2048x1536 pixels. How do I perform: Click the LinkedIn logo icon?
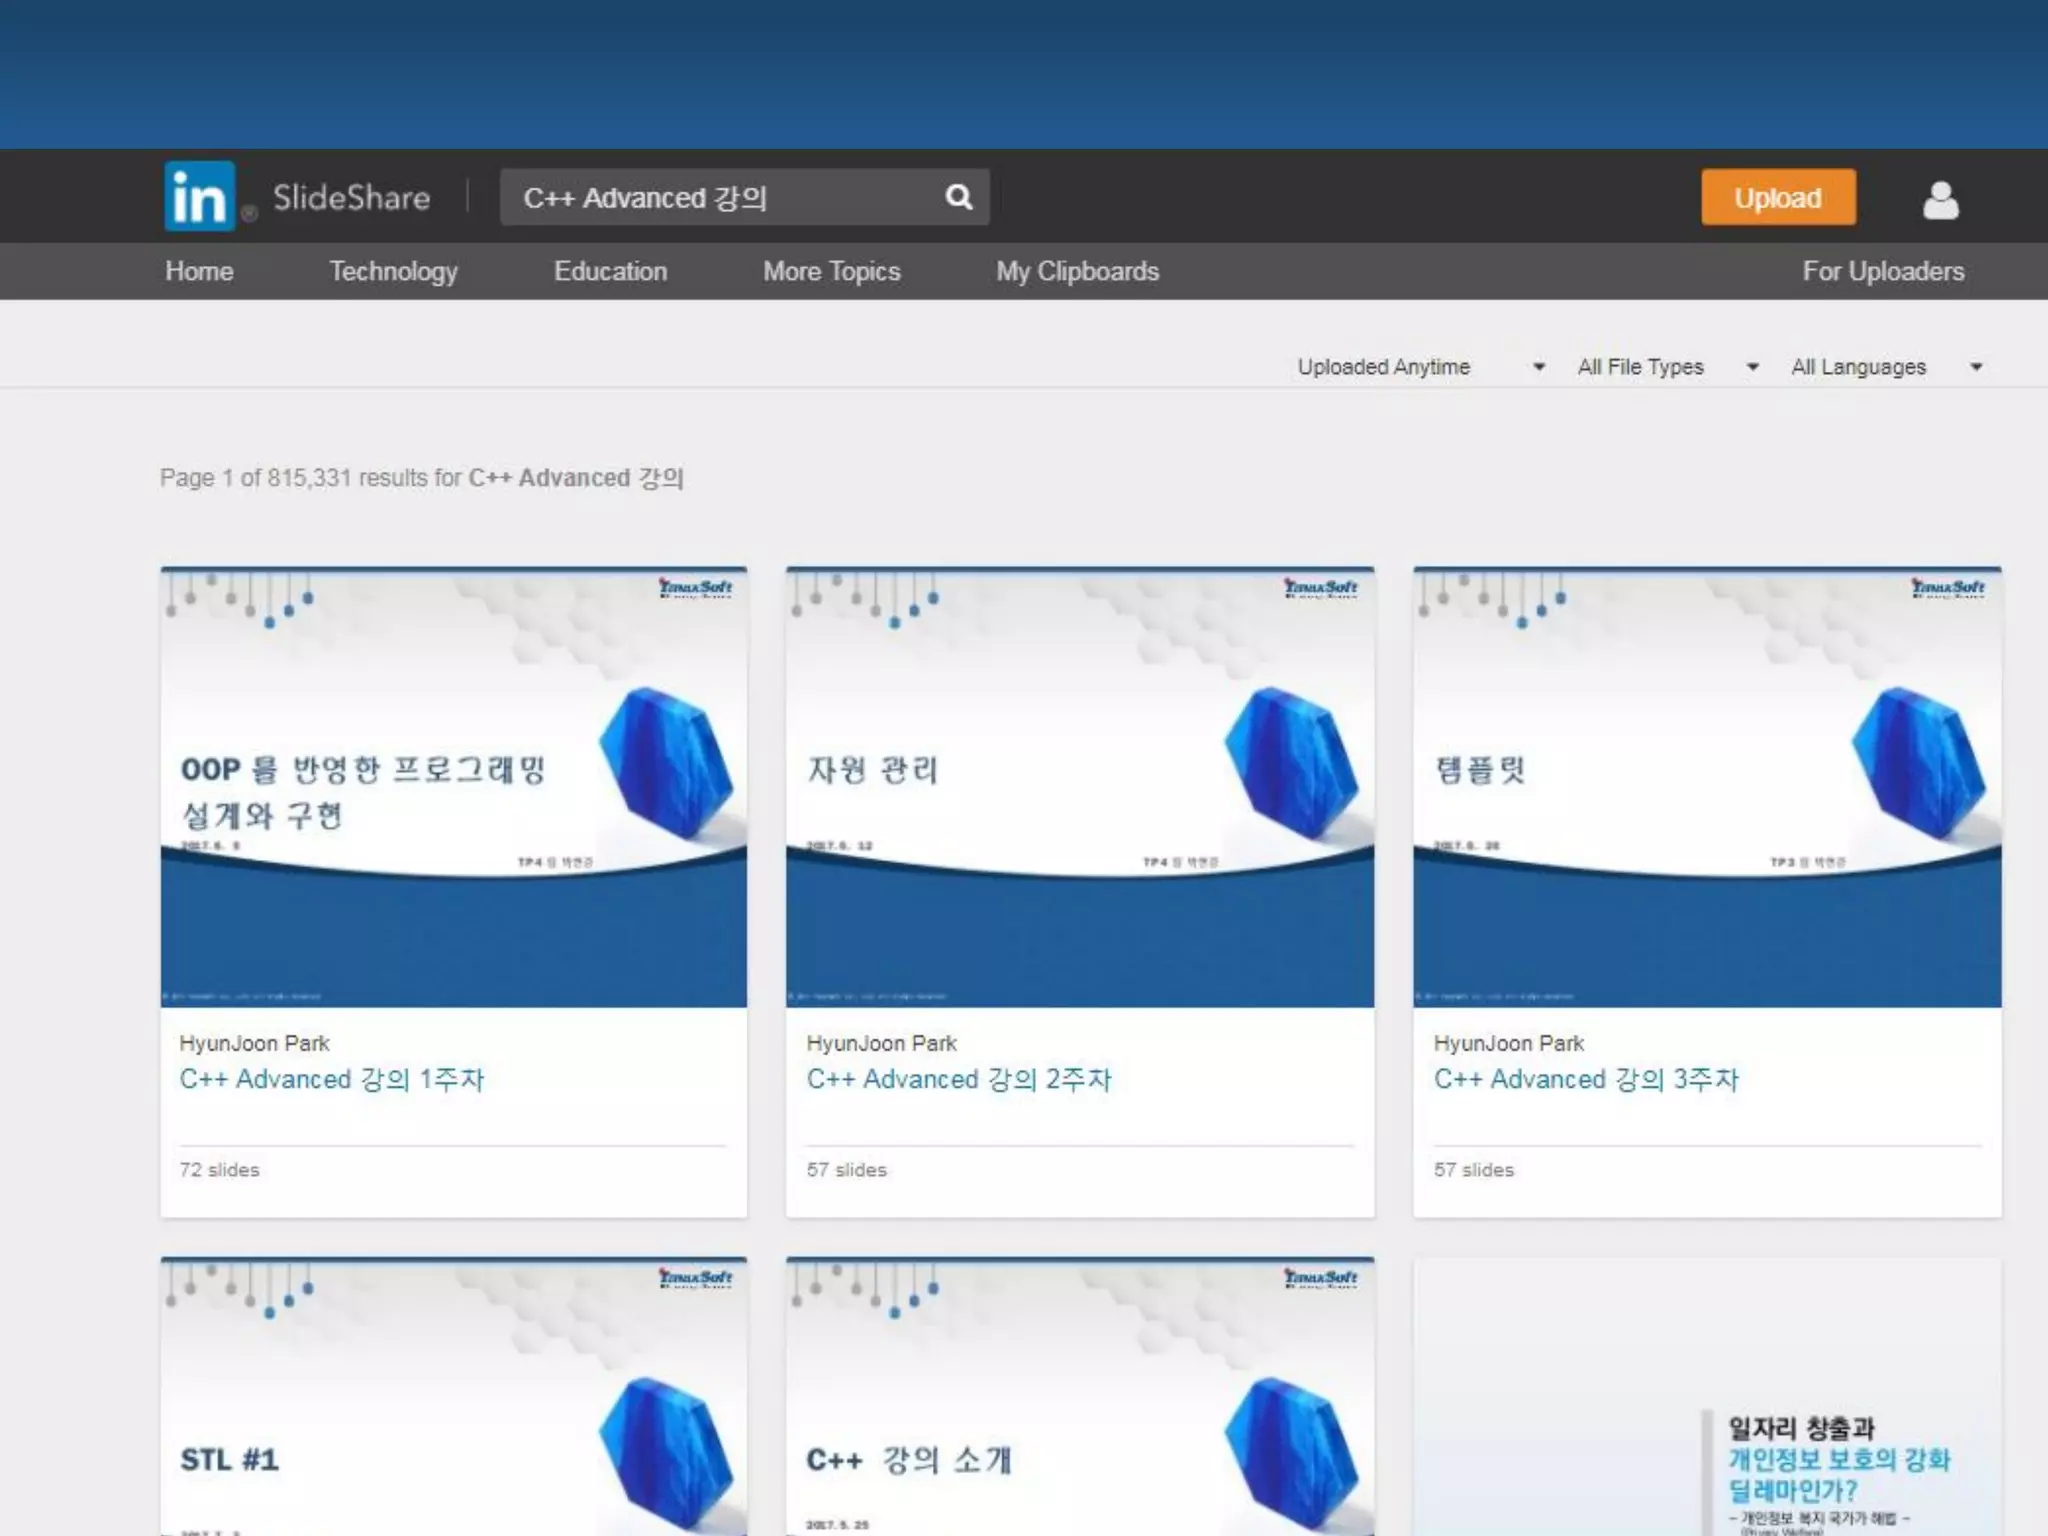click(199, 196)
